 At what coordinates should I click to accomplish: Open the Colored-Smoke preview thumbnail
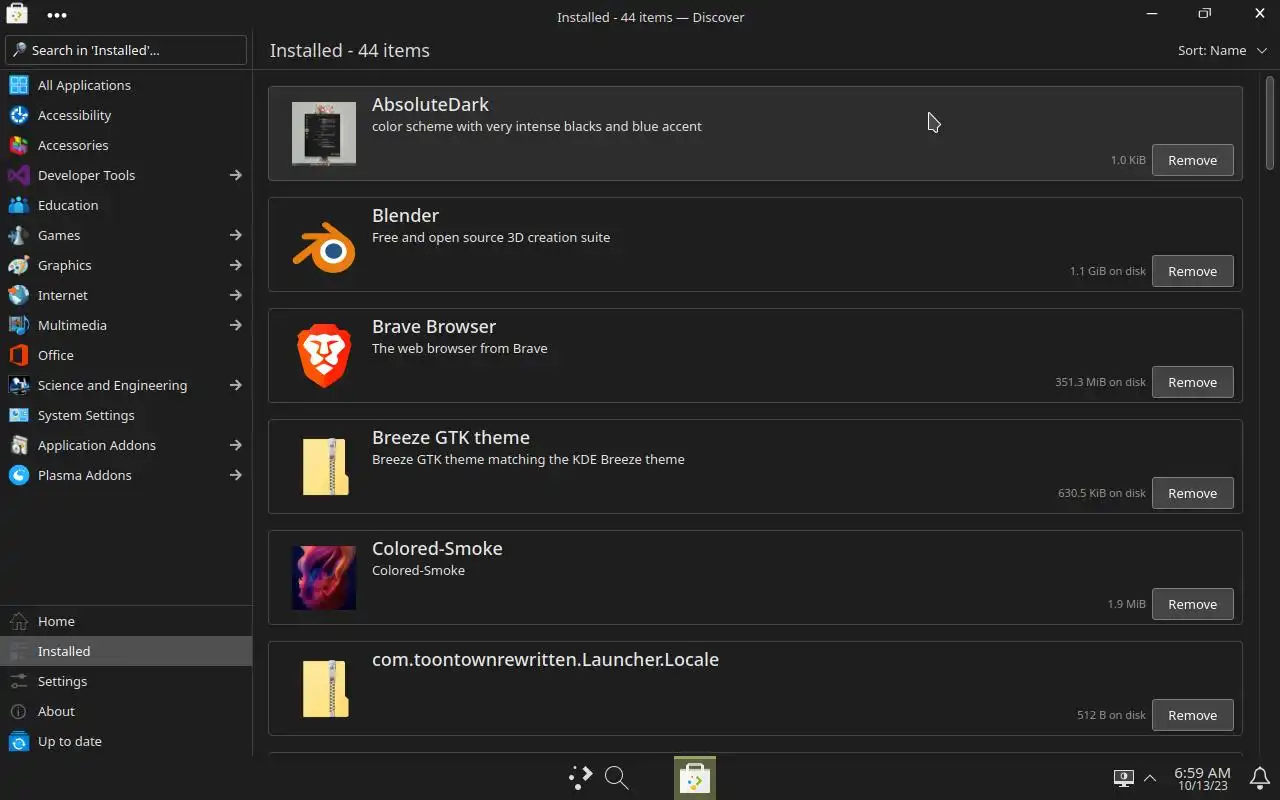(x=324, y=578)
